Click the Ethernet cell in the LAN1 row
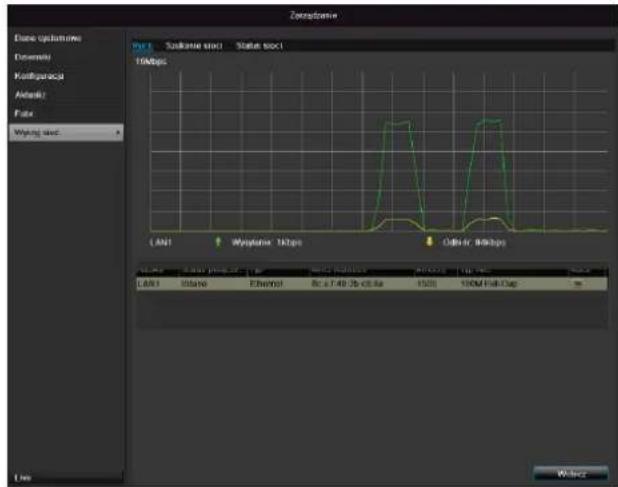The height and width of the screenshot is (487, 618). (266, 284)
